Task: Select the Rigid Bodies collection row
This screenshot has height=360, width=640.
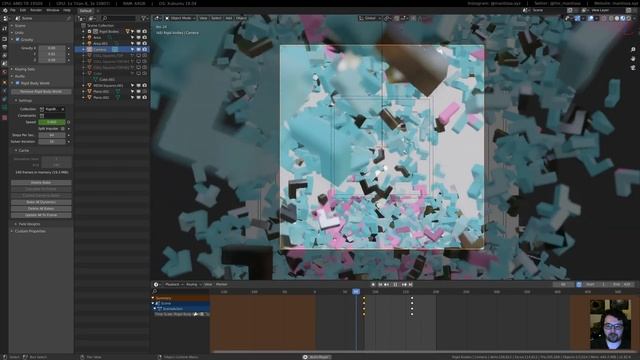Action: (112, 31)
